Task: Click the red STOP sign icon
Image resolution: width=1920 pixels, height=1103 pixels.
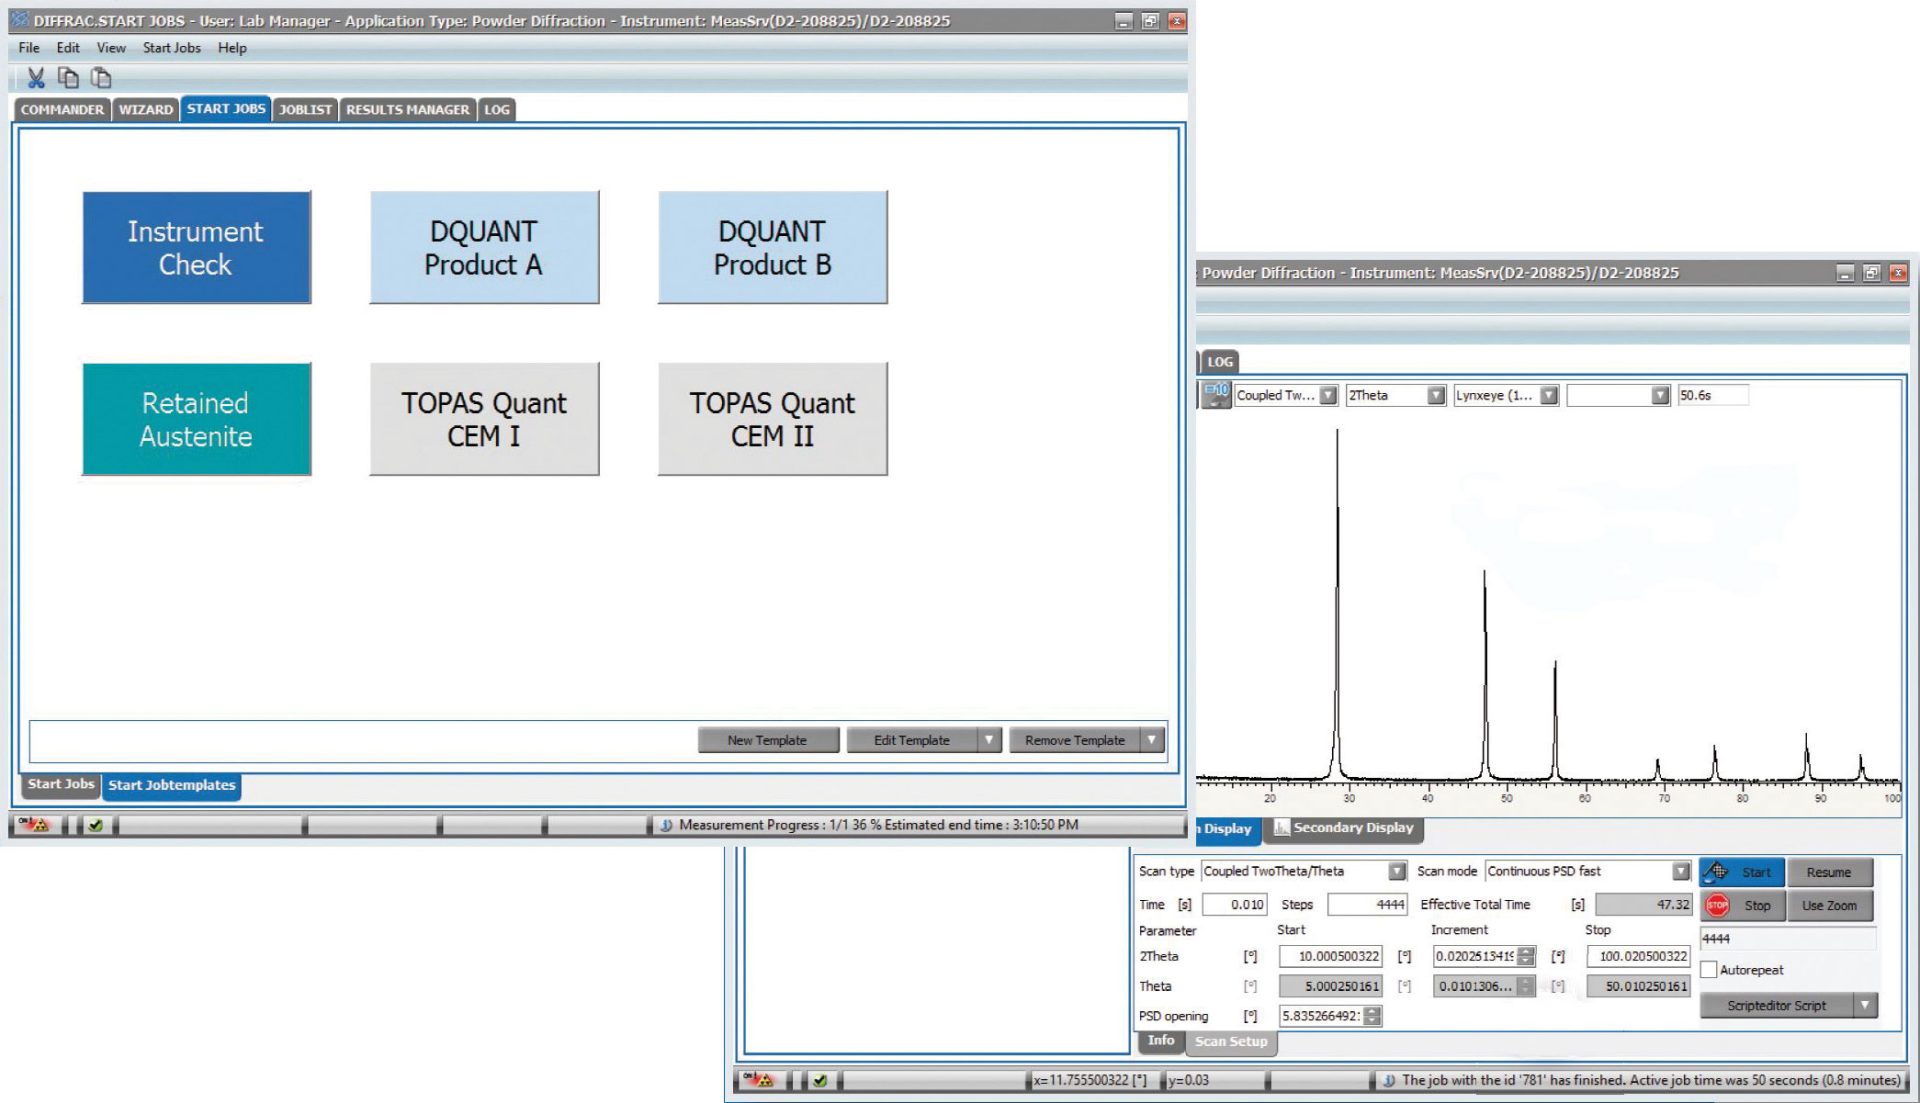Action: point(1717,905)
